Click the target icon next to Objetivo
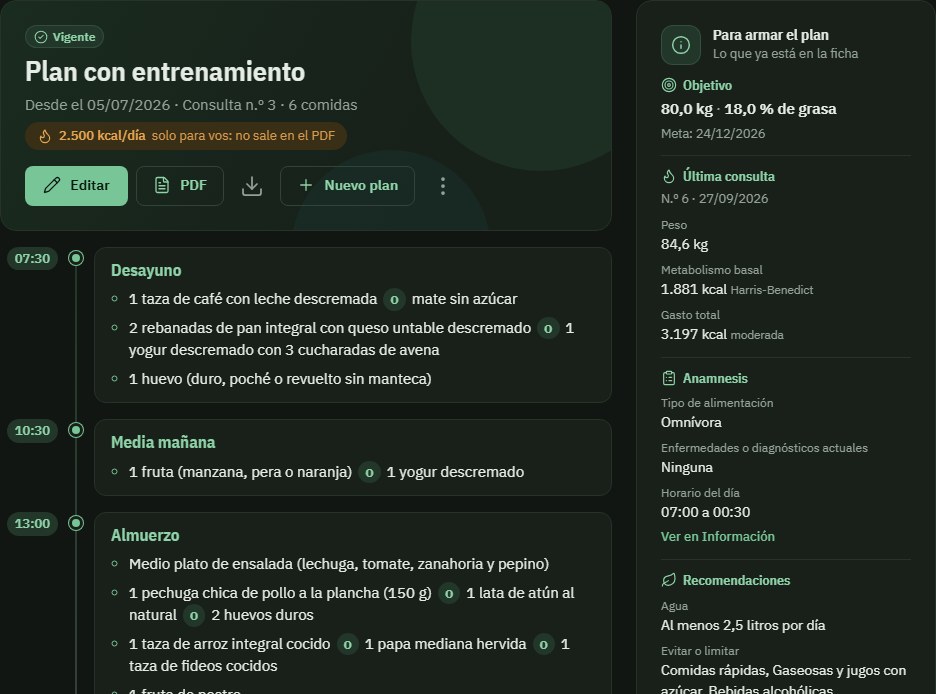The image size is (936, 694). coord(669,85)
